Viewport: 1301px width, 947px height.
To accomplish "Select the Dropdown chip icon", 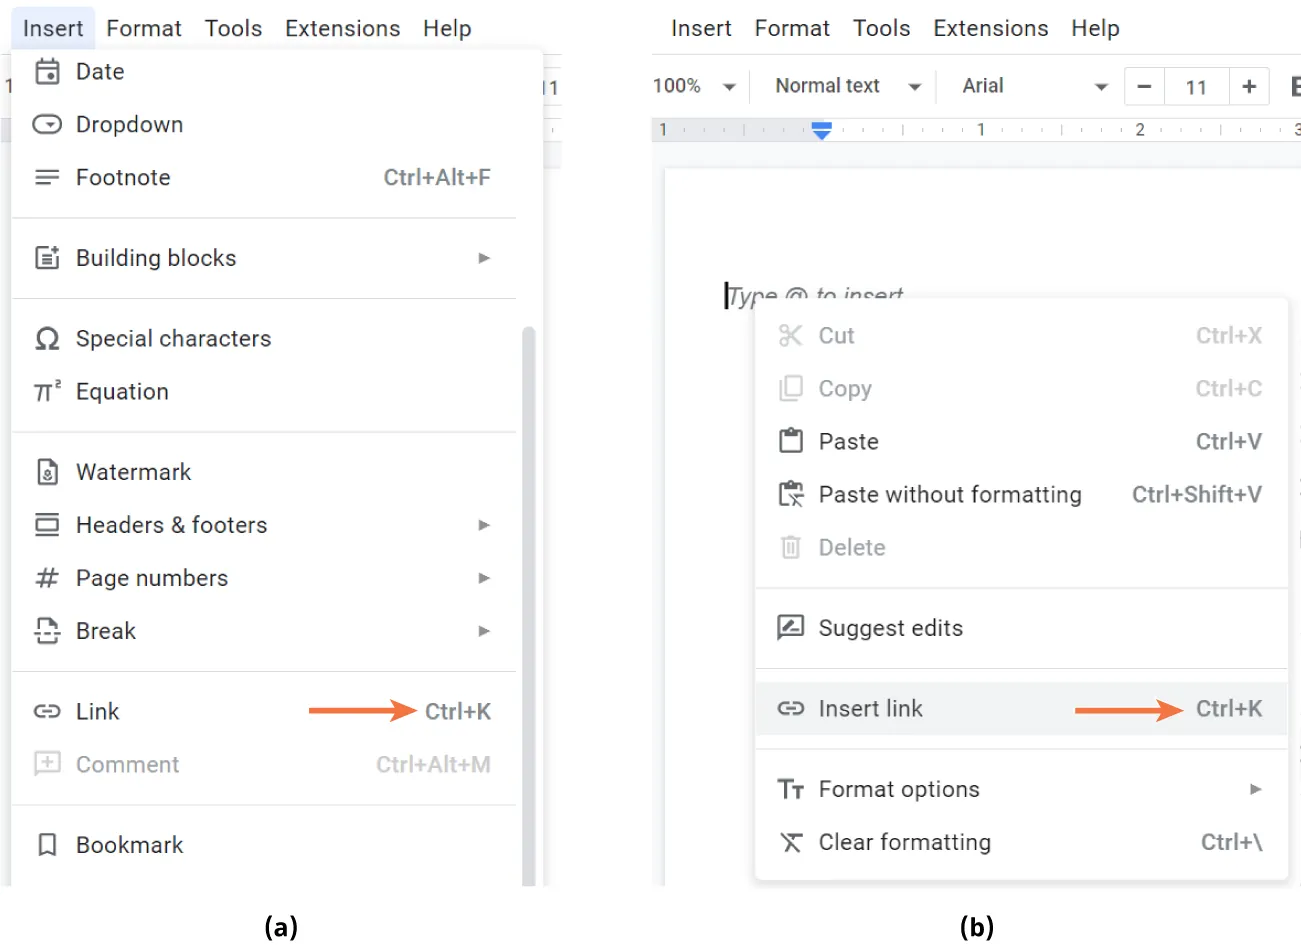I will pos(47,124).
